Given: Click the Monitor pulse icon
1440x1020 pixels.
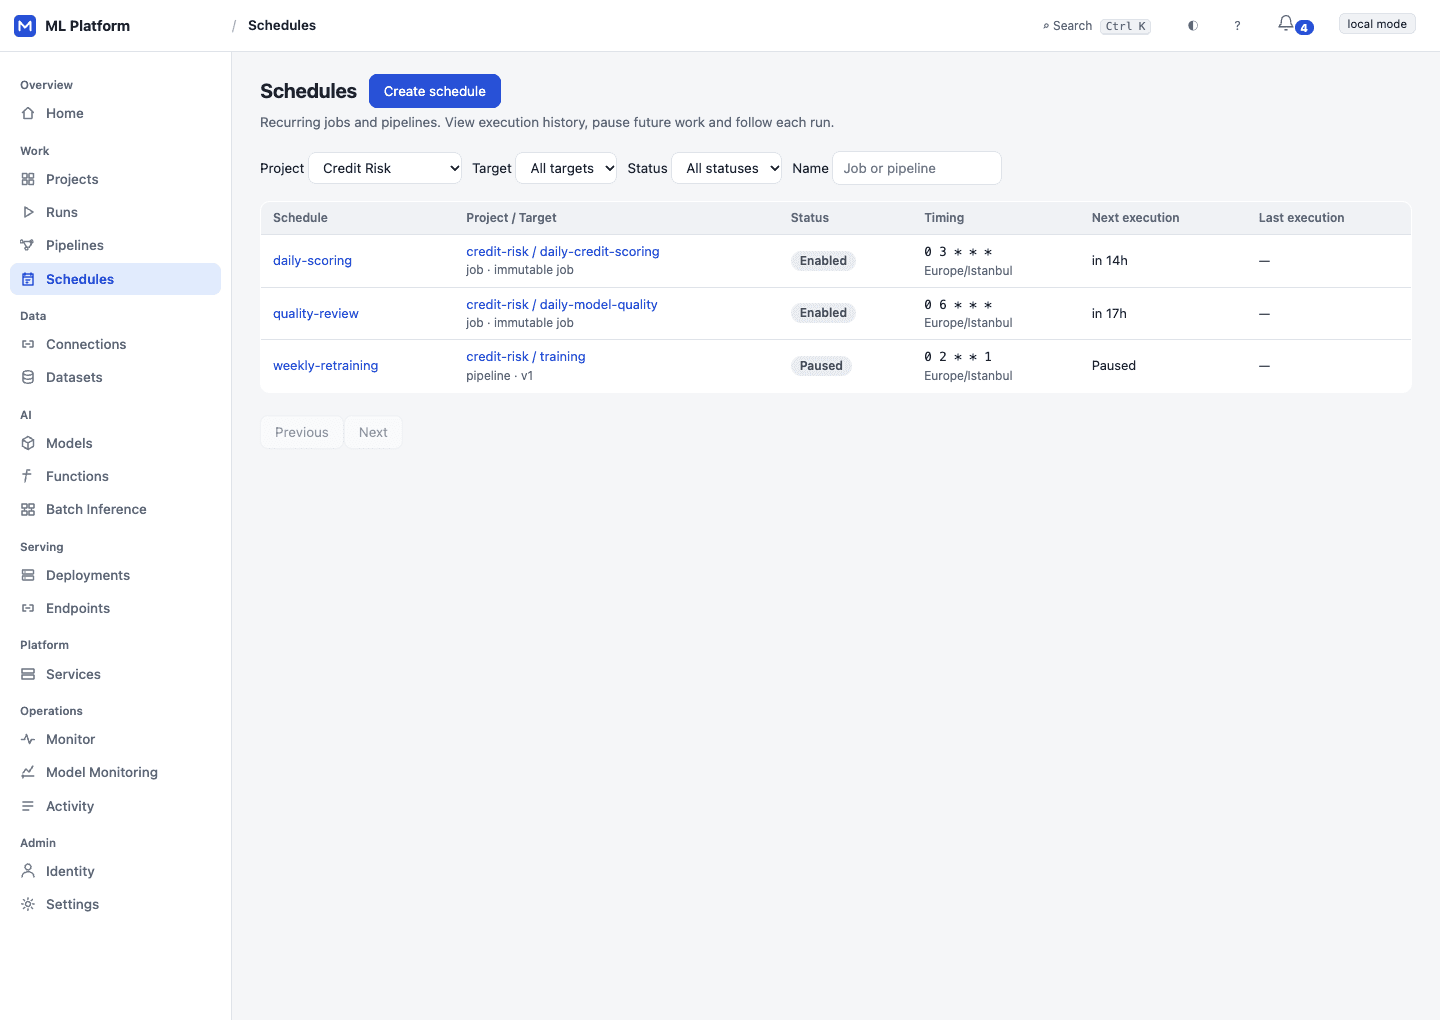Looking at the screenshot, I should [x=28, y=739].
